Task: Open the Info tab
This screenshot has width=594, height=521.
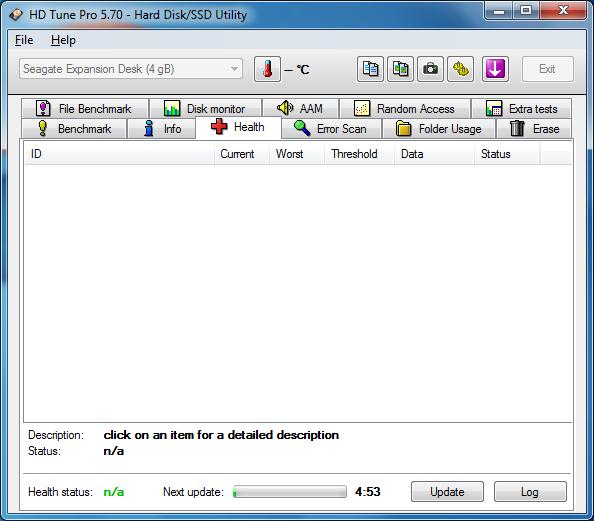Action: [162, 129]
